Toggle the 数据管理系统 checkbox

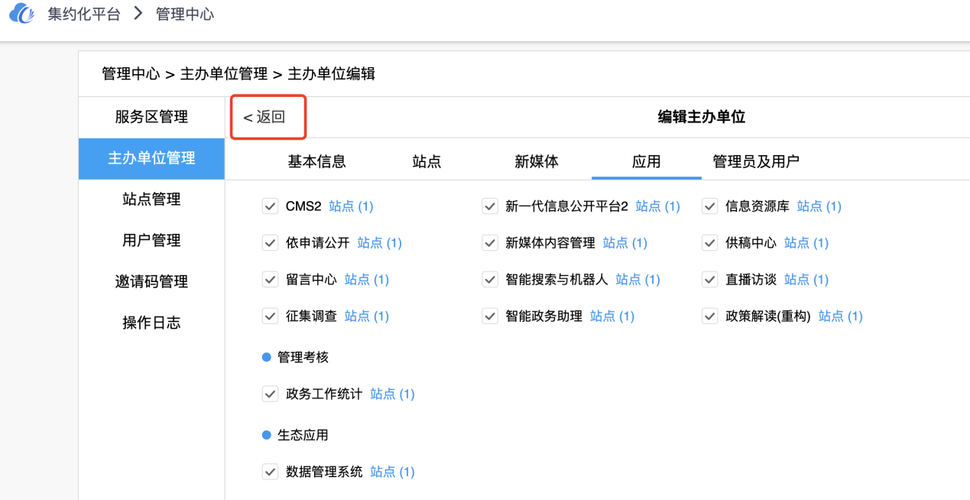(270, 472)
